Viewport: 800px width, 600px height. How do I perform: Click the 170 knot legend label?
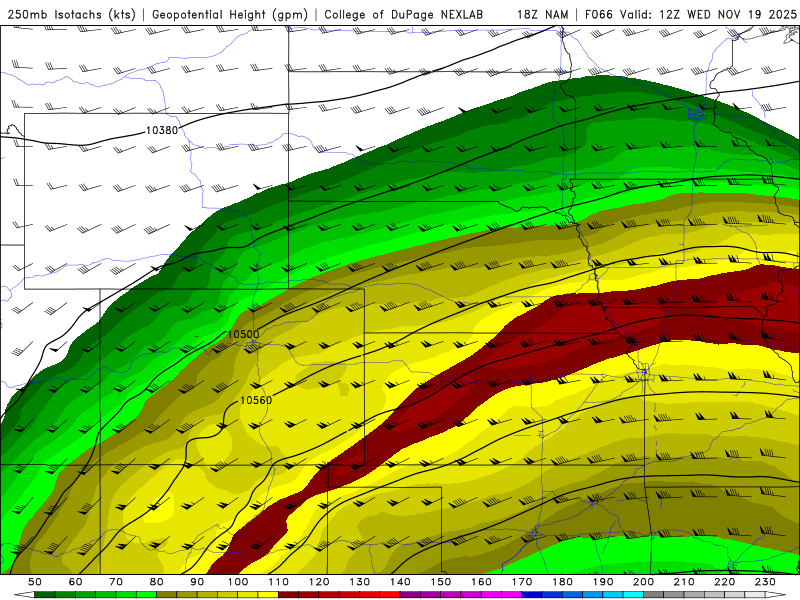click(x=522, y=582)
